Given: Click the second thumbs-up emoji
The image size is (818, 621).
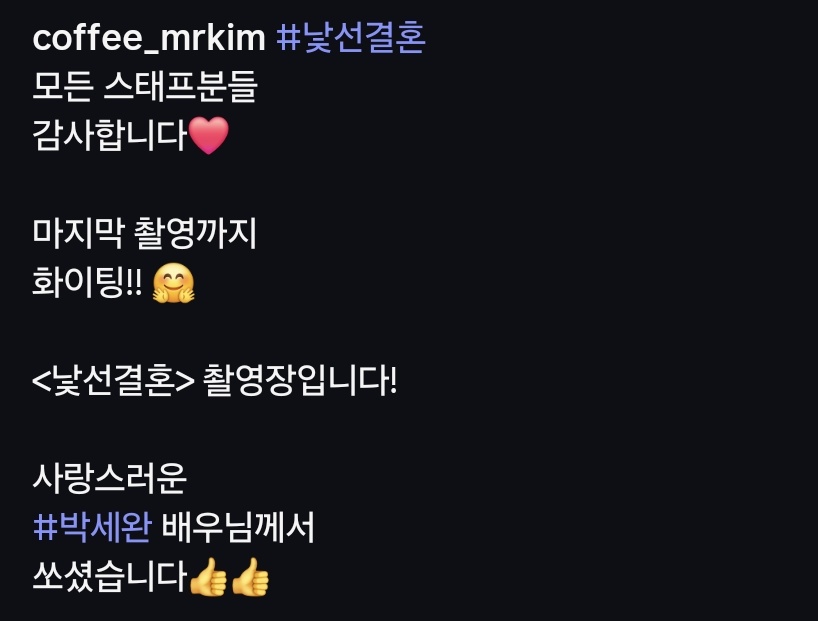Looking at the screenshot, I should click(x=250, y=576).
